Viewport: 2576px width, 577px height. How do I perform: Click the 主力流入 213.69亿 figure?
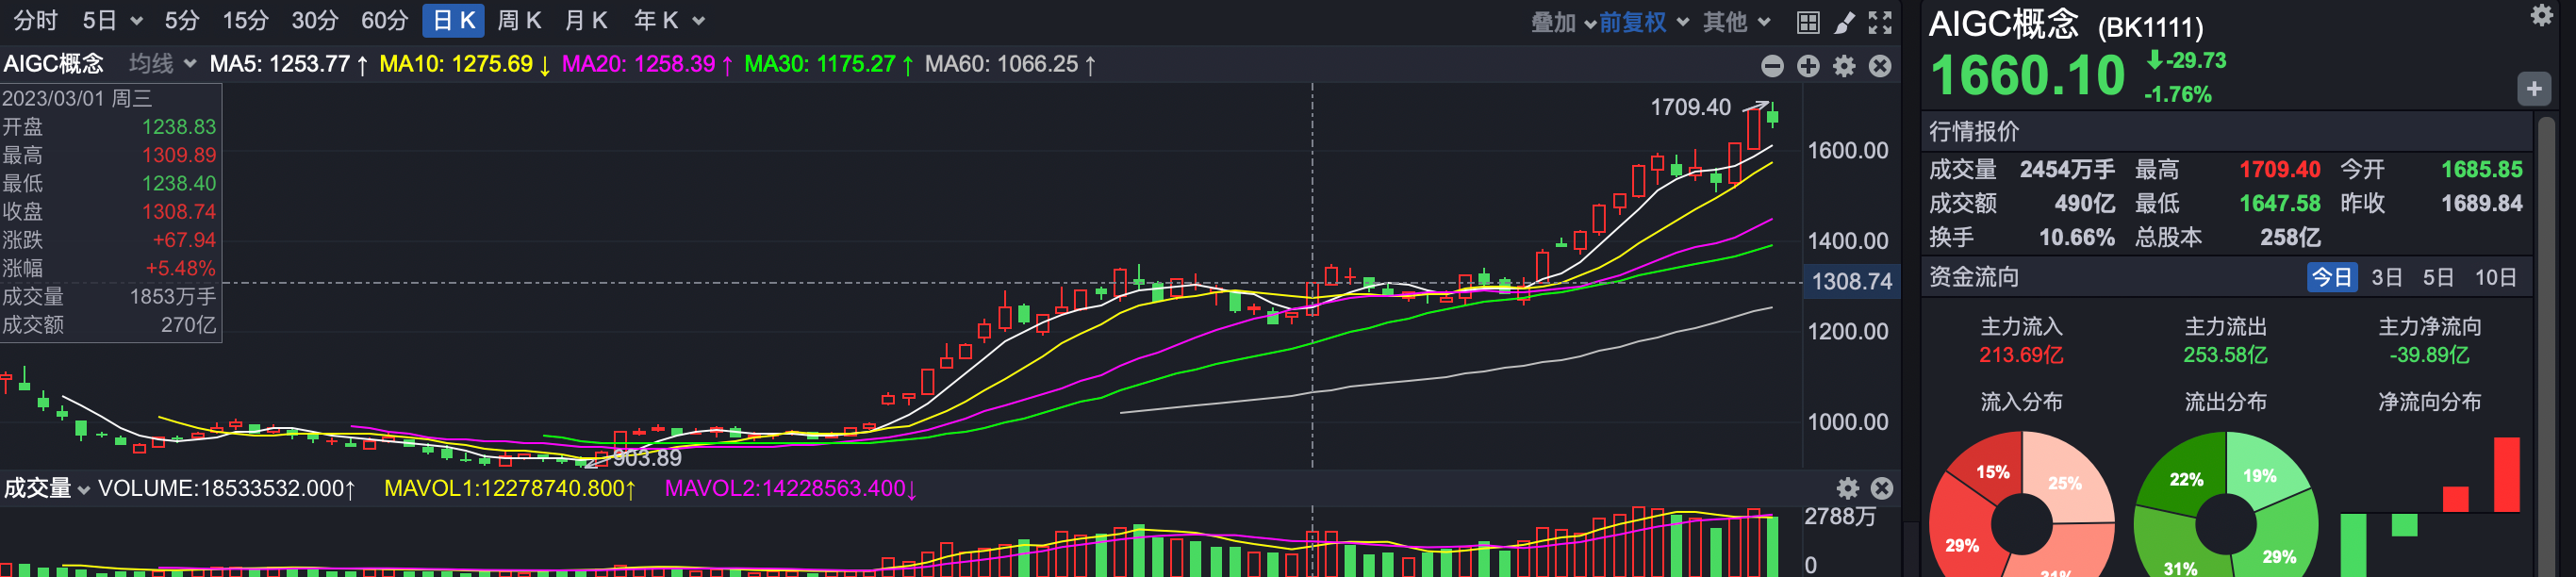click(x=2021, y=355)
